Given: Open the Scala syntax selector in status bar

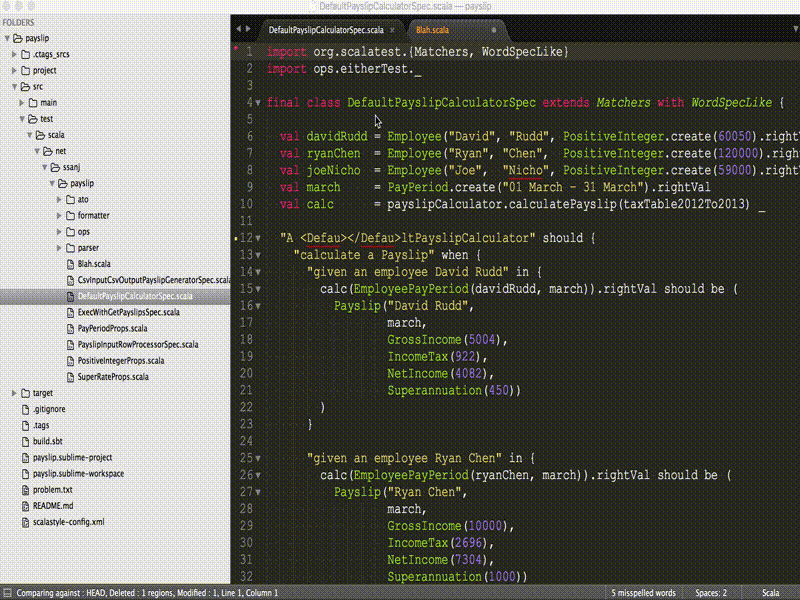Looking at the screenshot, I should coord(771,591).
